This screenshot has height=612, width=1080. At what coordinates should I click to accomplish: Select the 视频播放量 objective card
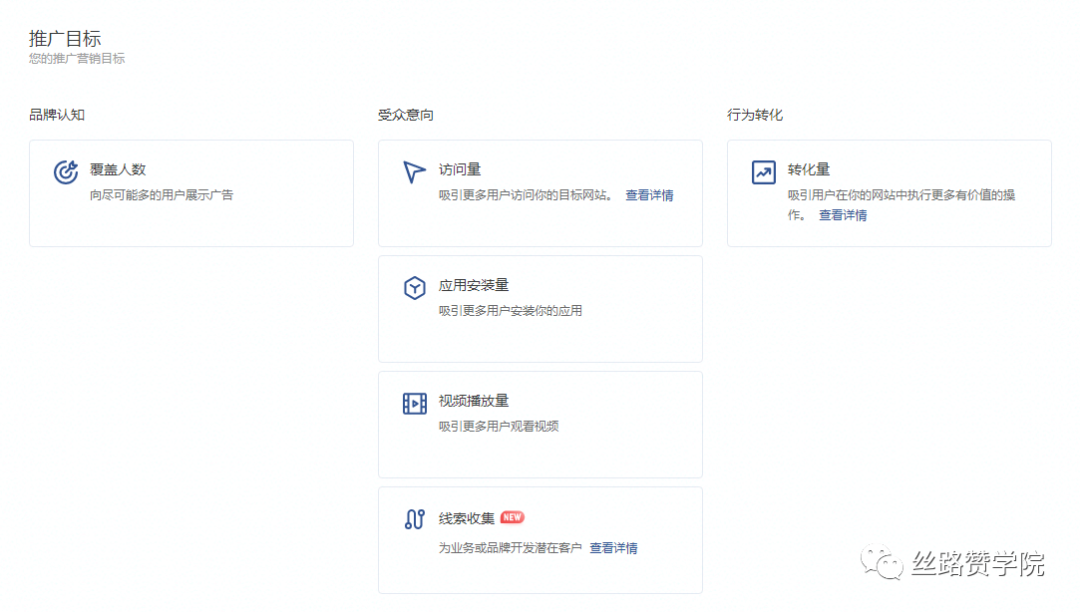(x=540, y=423)
